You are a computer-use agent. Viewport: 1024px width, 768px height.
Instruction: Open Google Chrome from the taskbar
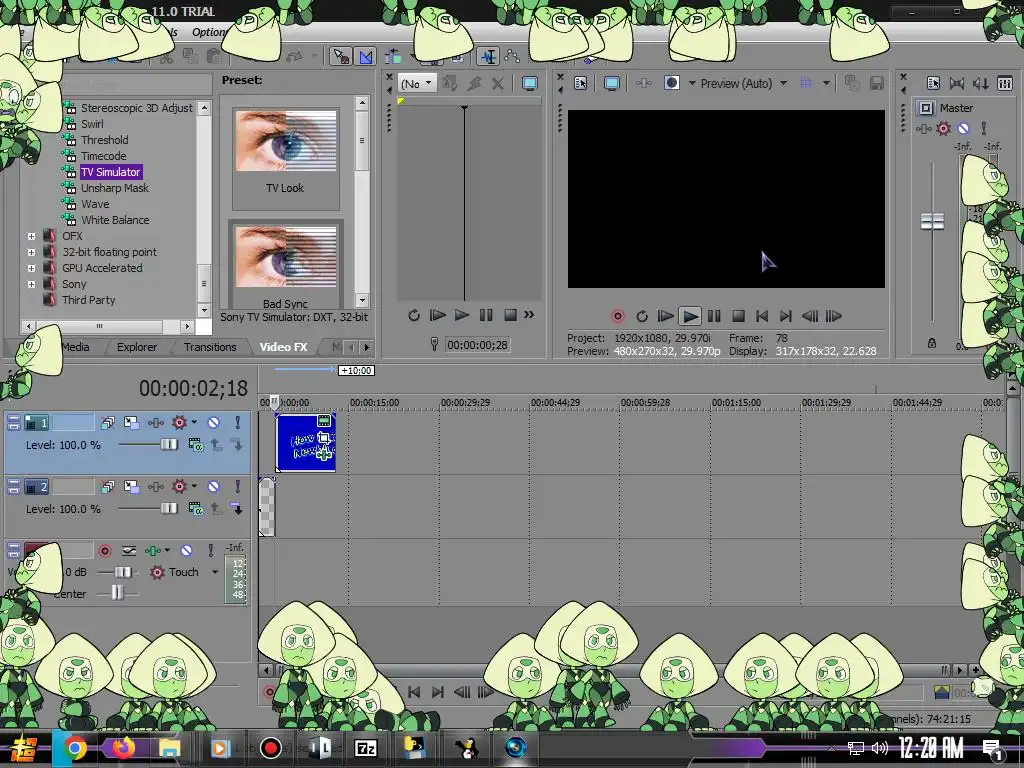pyautogui.click(x=74, y=748)
